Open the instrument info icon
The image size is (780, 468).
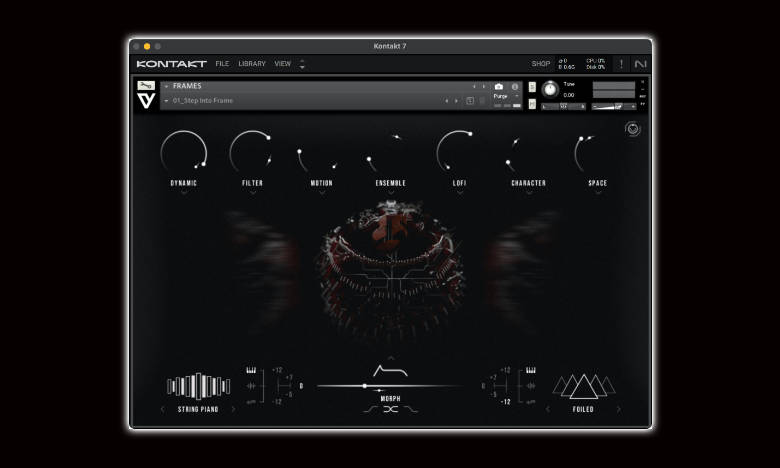515,87
